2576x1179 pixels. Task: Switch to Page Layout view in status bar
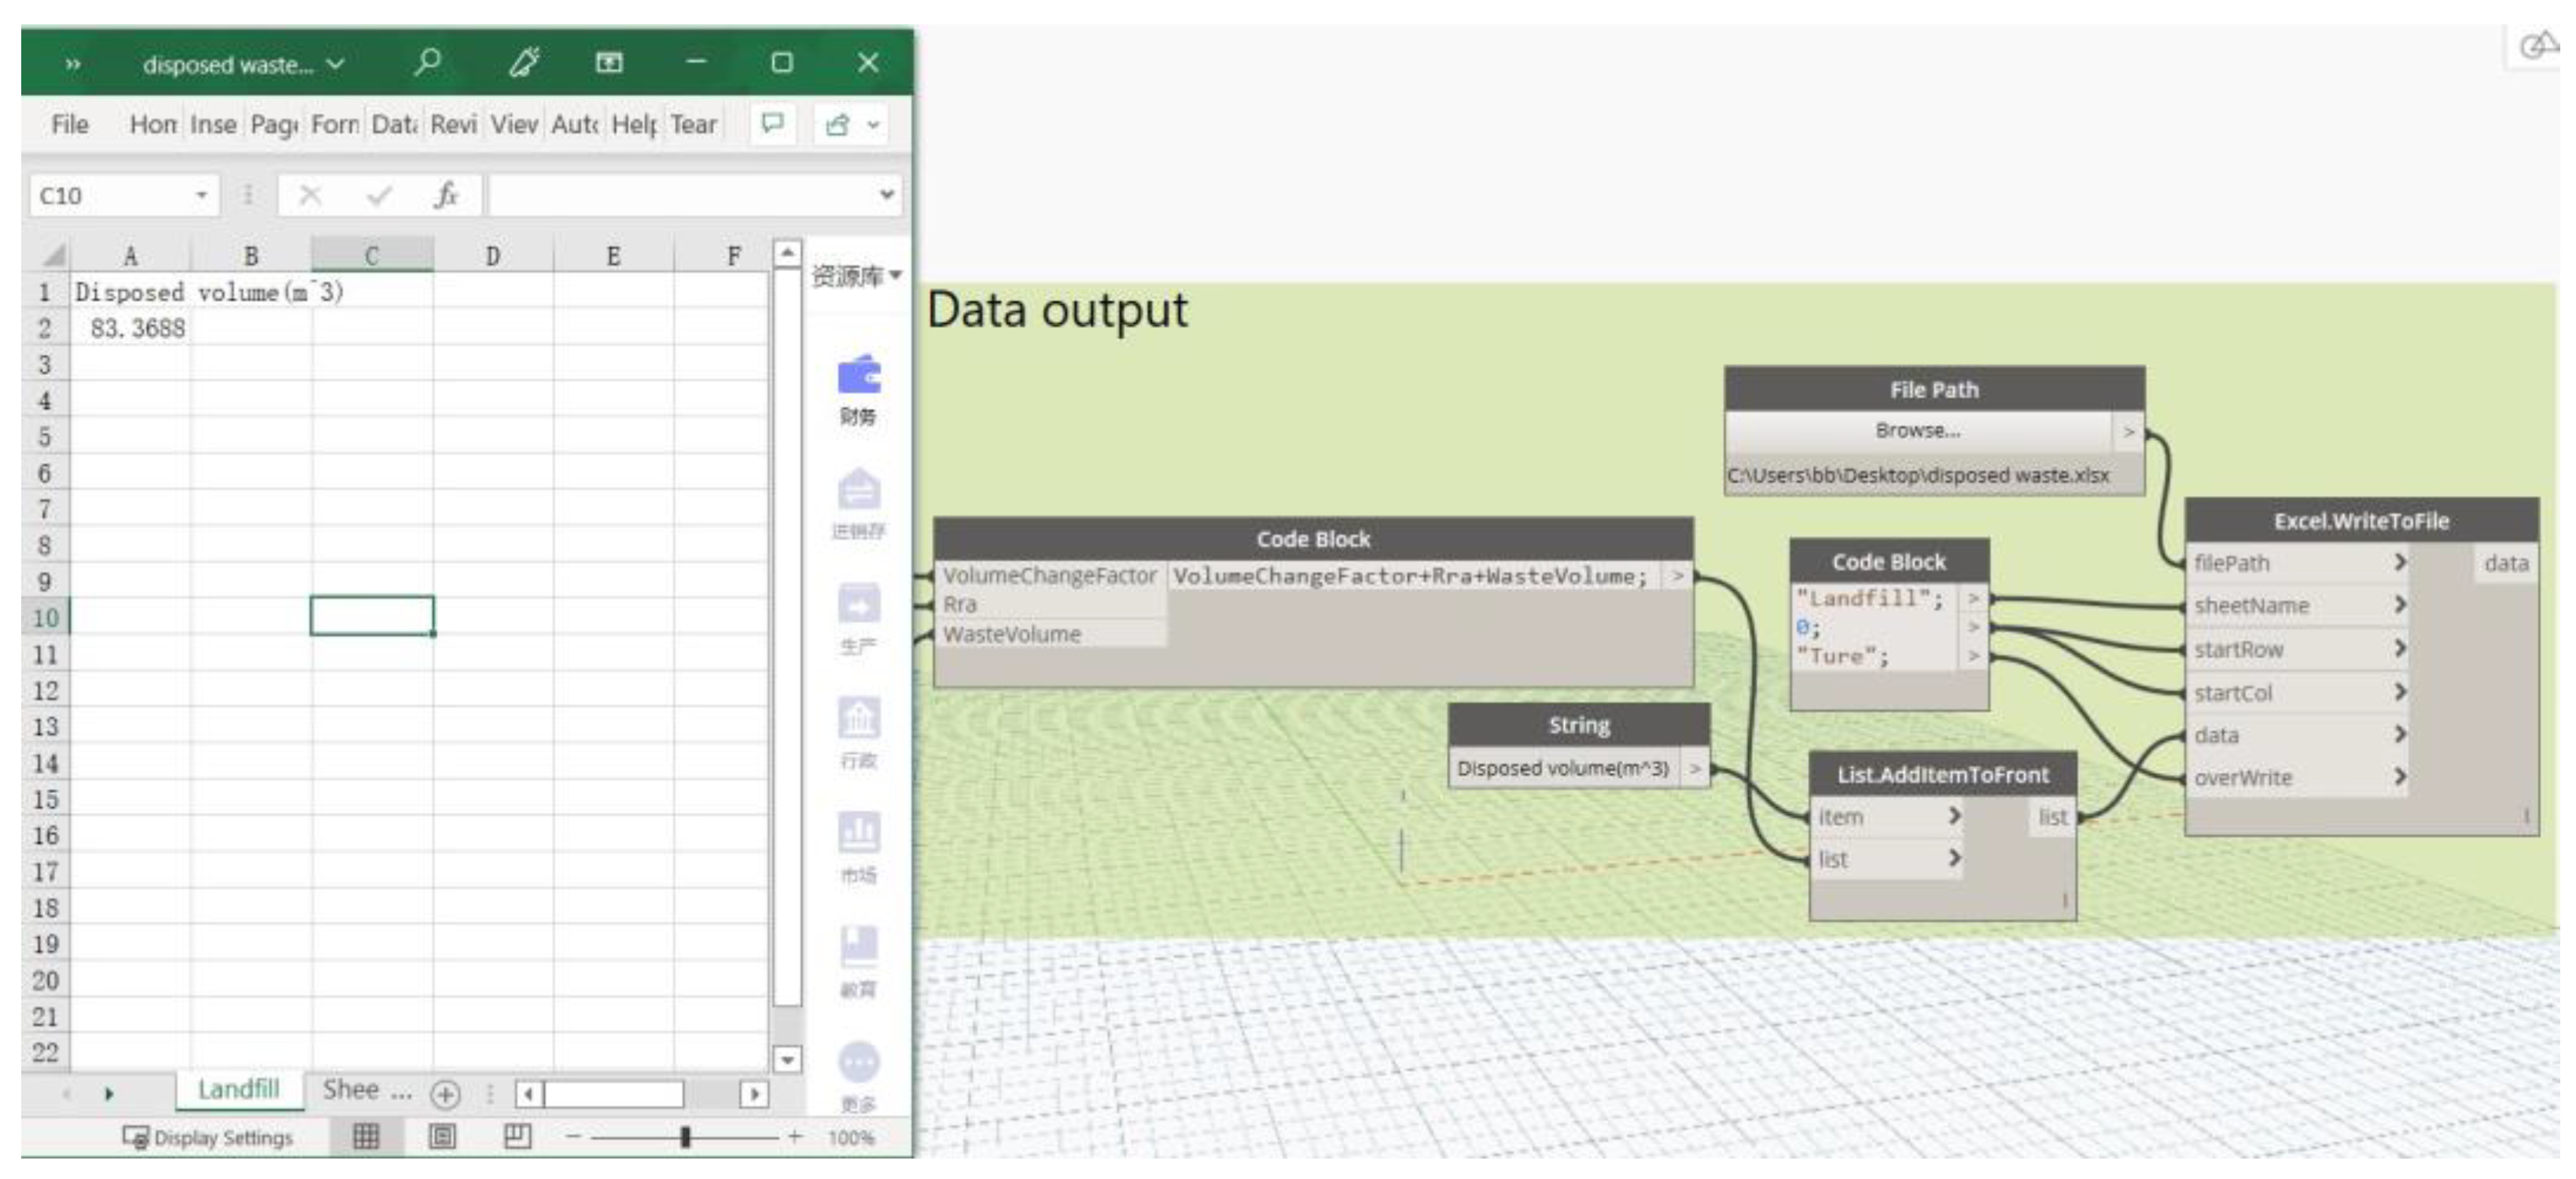click(442, 1136)
